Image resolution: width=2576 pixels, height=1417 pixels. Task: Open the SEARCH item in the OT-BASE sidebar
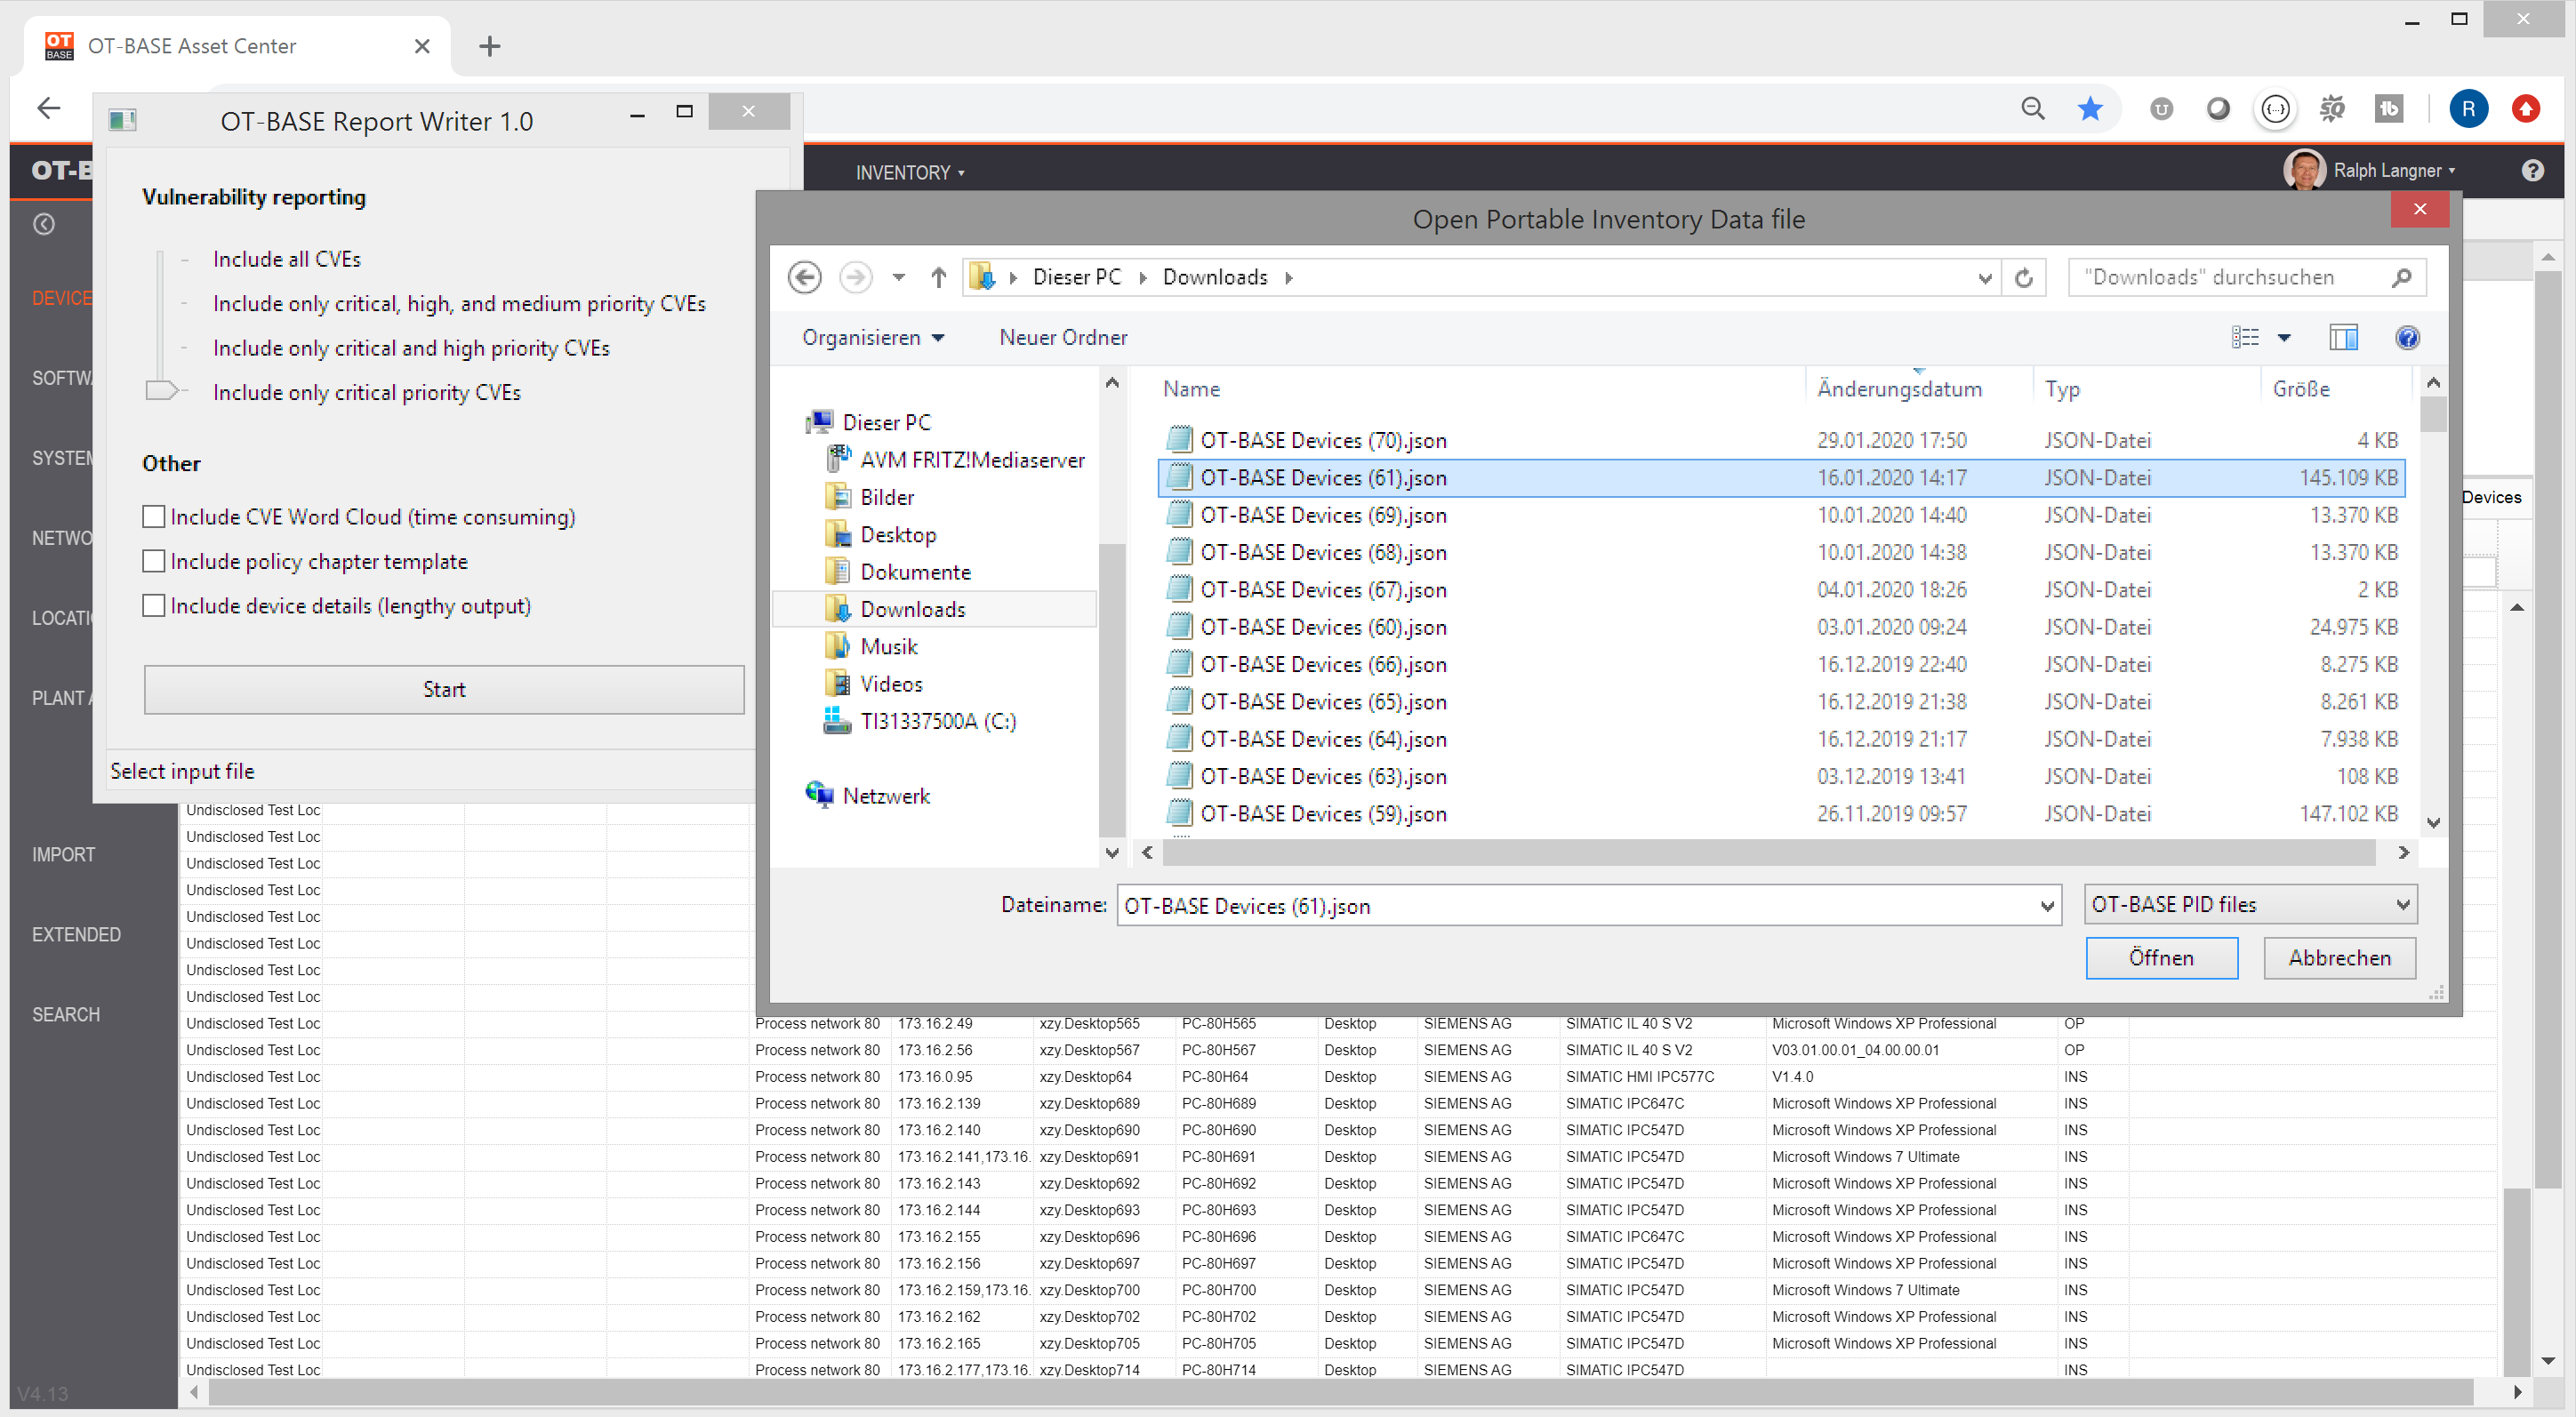click(66, 1015)
